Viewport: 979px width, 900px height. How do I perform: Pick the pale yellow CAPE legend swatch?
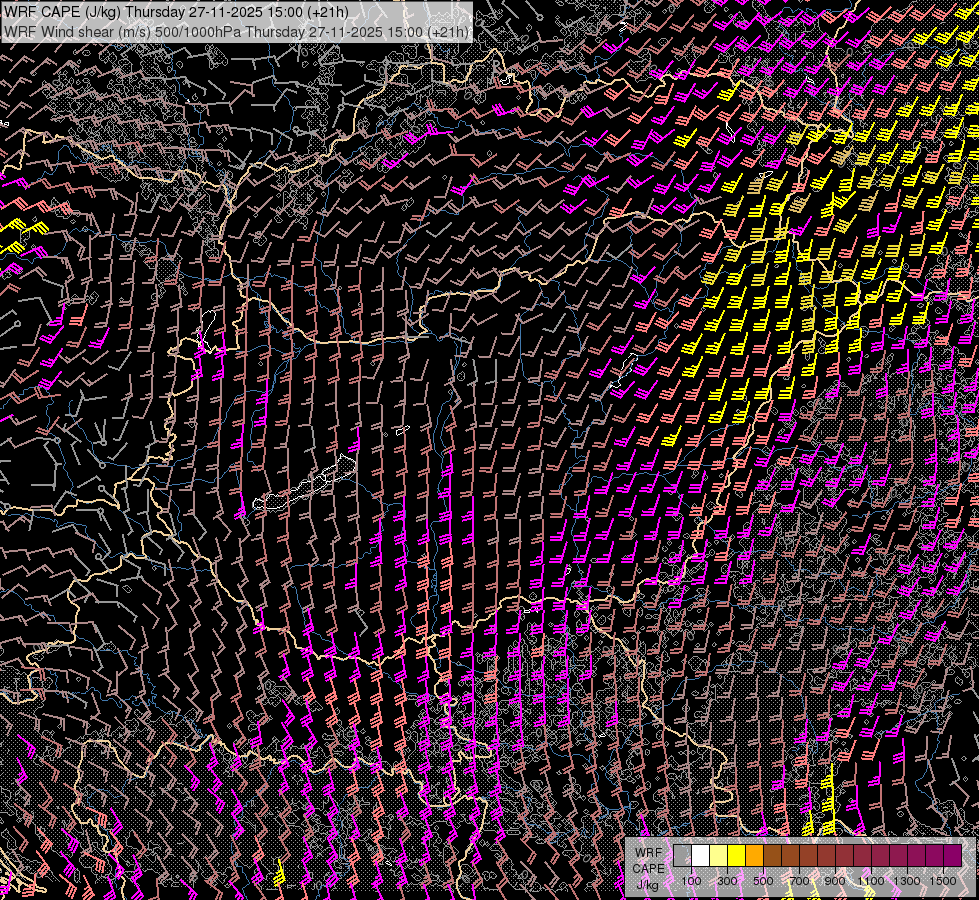(x=718, y=855)
